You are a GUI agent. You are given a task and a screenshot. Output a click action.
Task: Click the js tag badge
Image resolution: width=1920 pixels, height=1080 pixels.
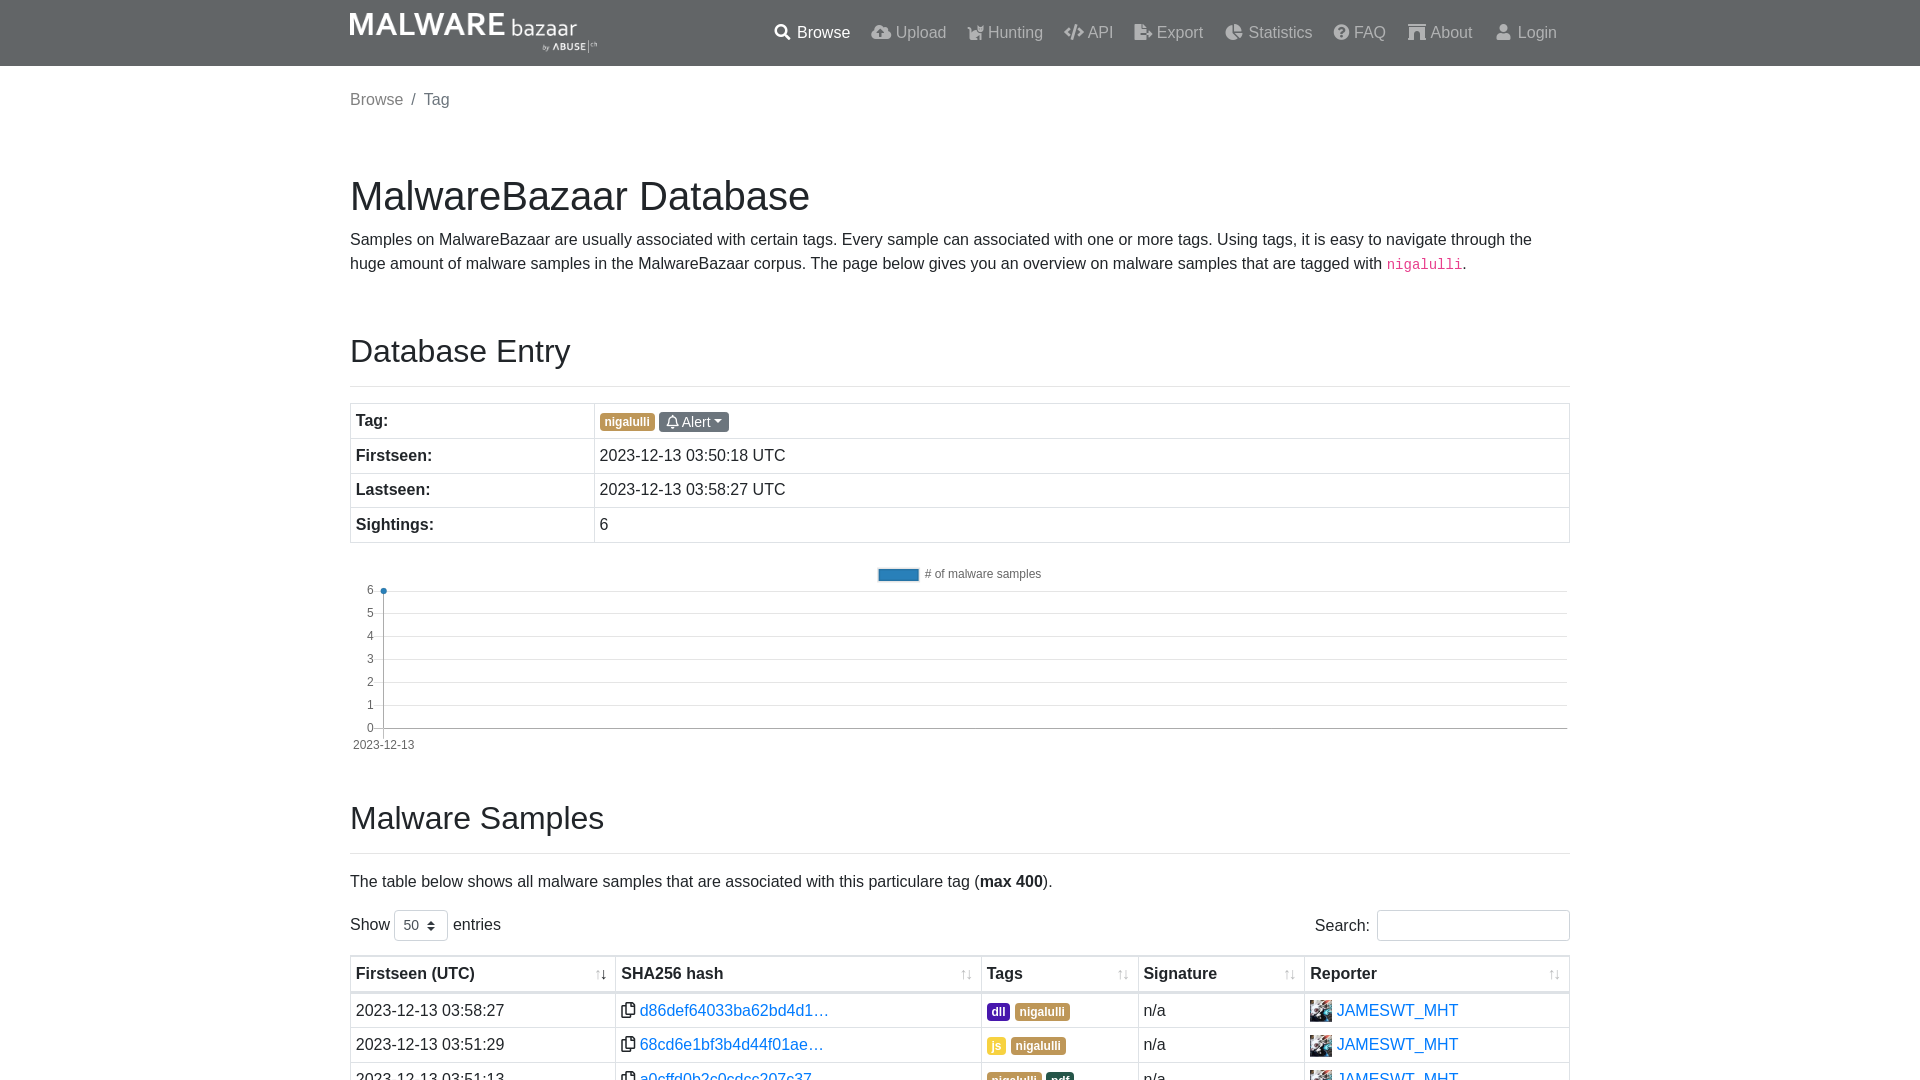click(996, 1046)
